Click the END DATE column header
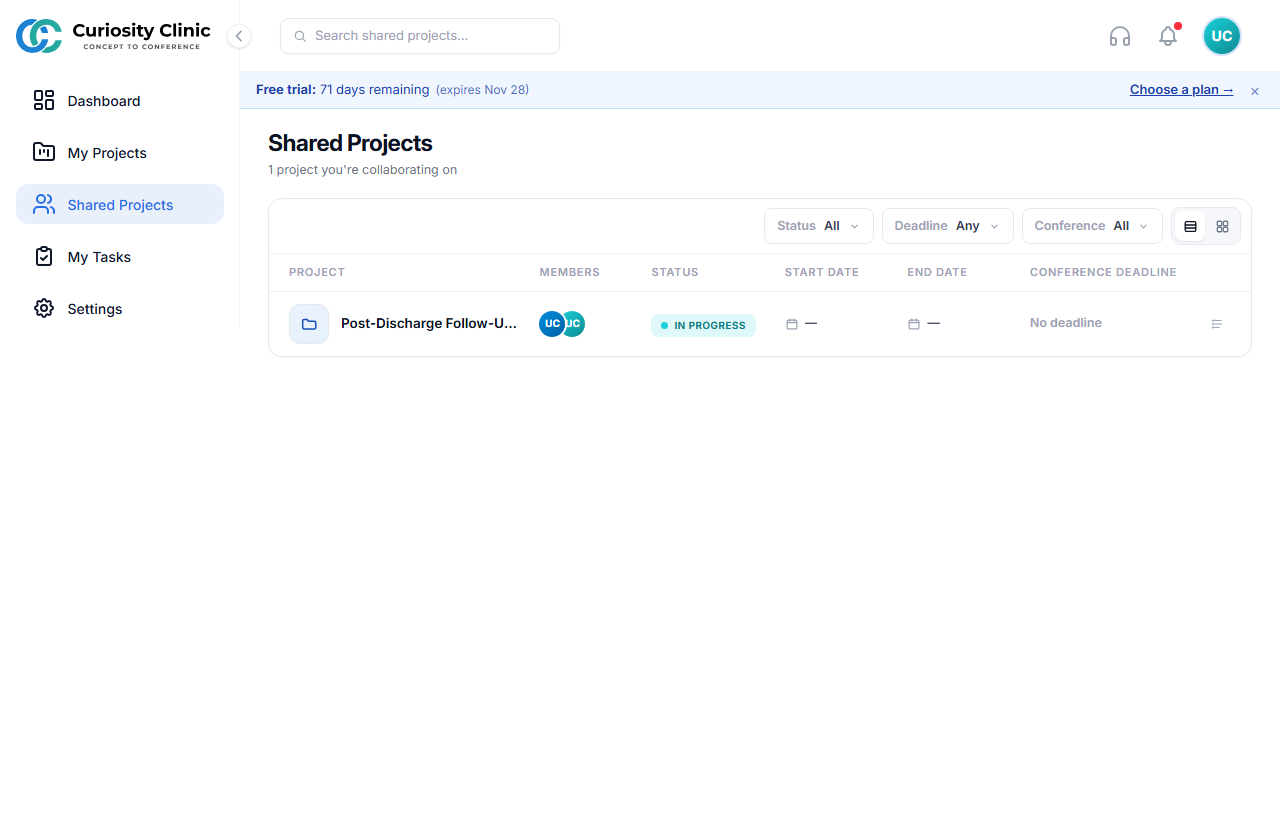The image size is (1280, 829). click(x=937, y=272)
